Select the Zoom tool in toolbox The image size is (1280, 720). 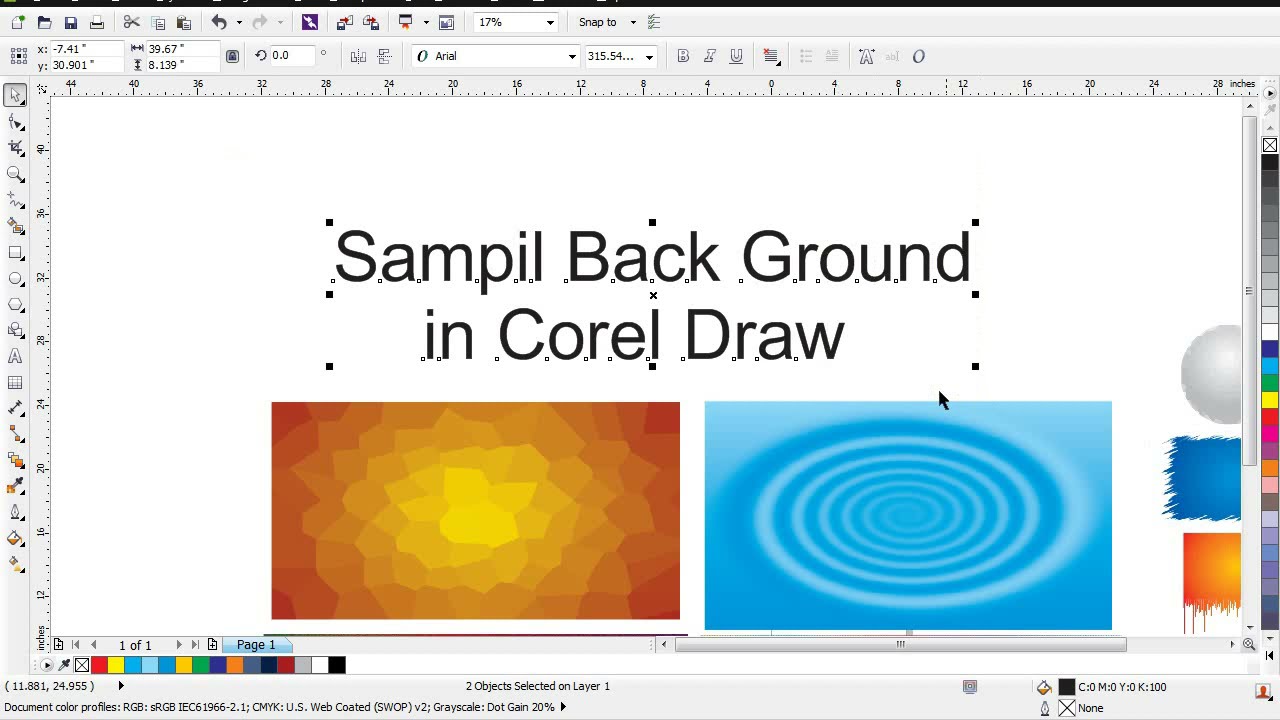click(15, 174)
